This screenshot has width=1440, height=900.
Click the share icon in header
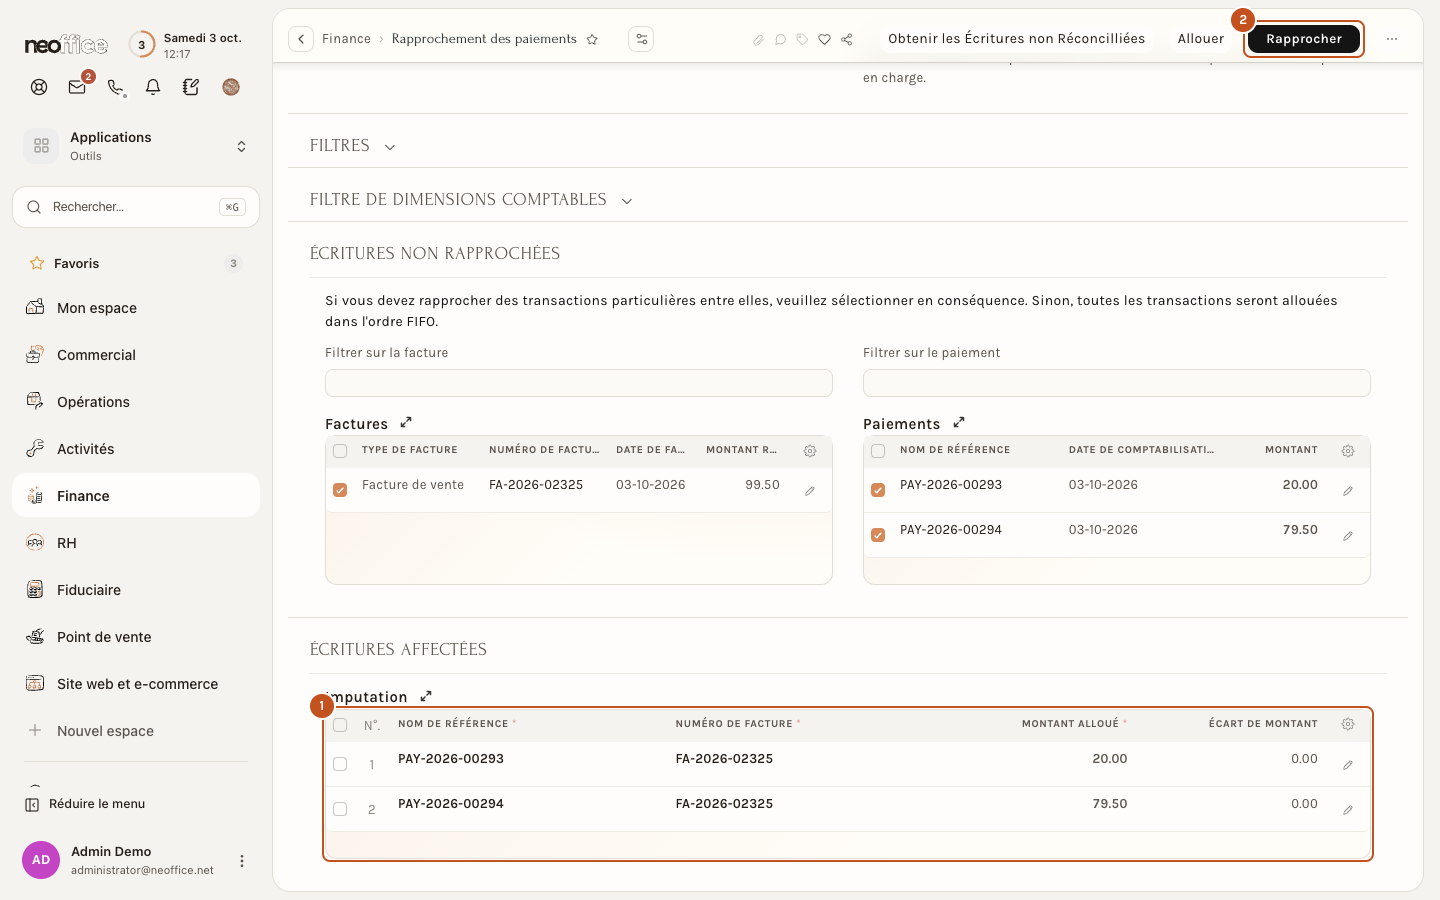pos(847,39)
